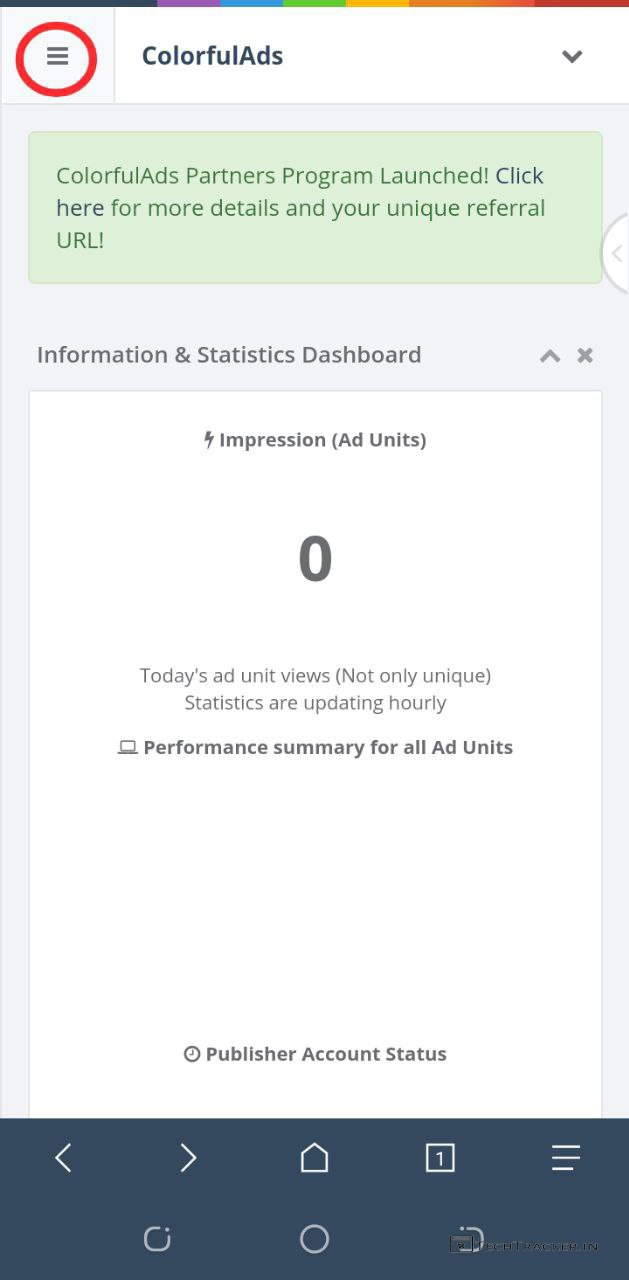Tap the browser's home page icon
The image size is (629, 1280).
coord(314,1158)
